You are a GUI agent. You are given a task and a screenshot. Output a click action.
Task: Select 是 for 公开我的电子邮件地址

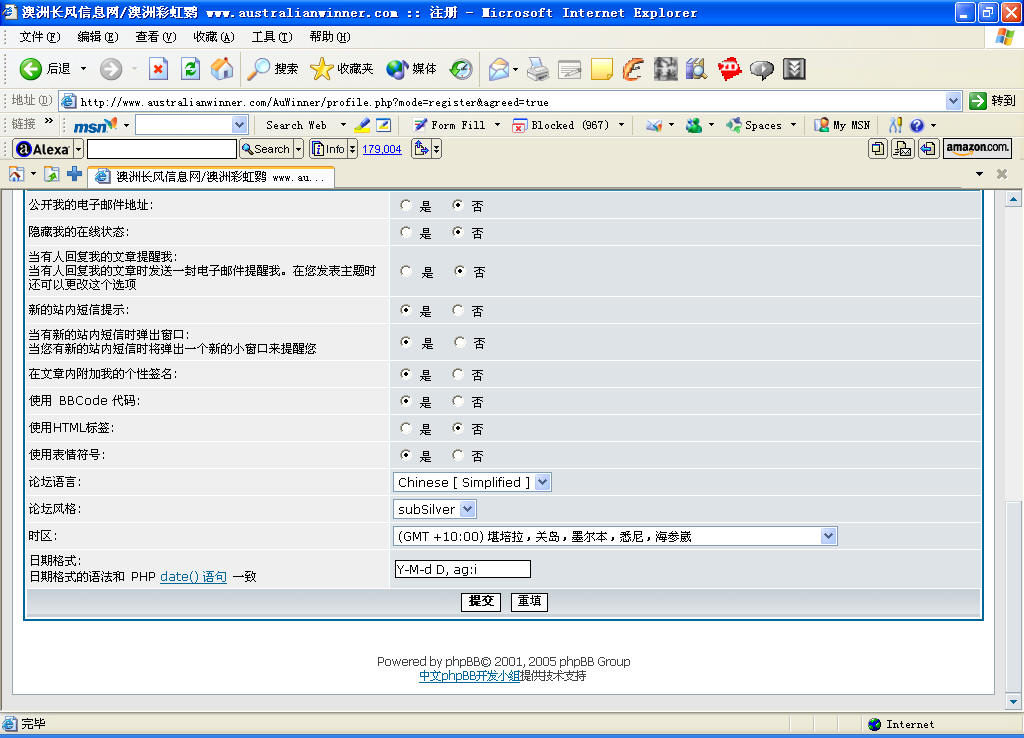(x=406, y=206)
